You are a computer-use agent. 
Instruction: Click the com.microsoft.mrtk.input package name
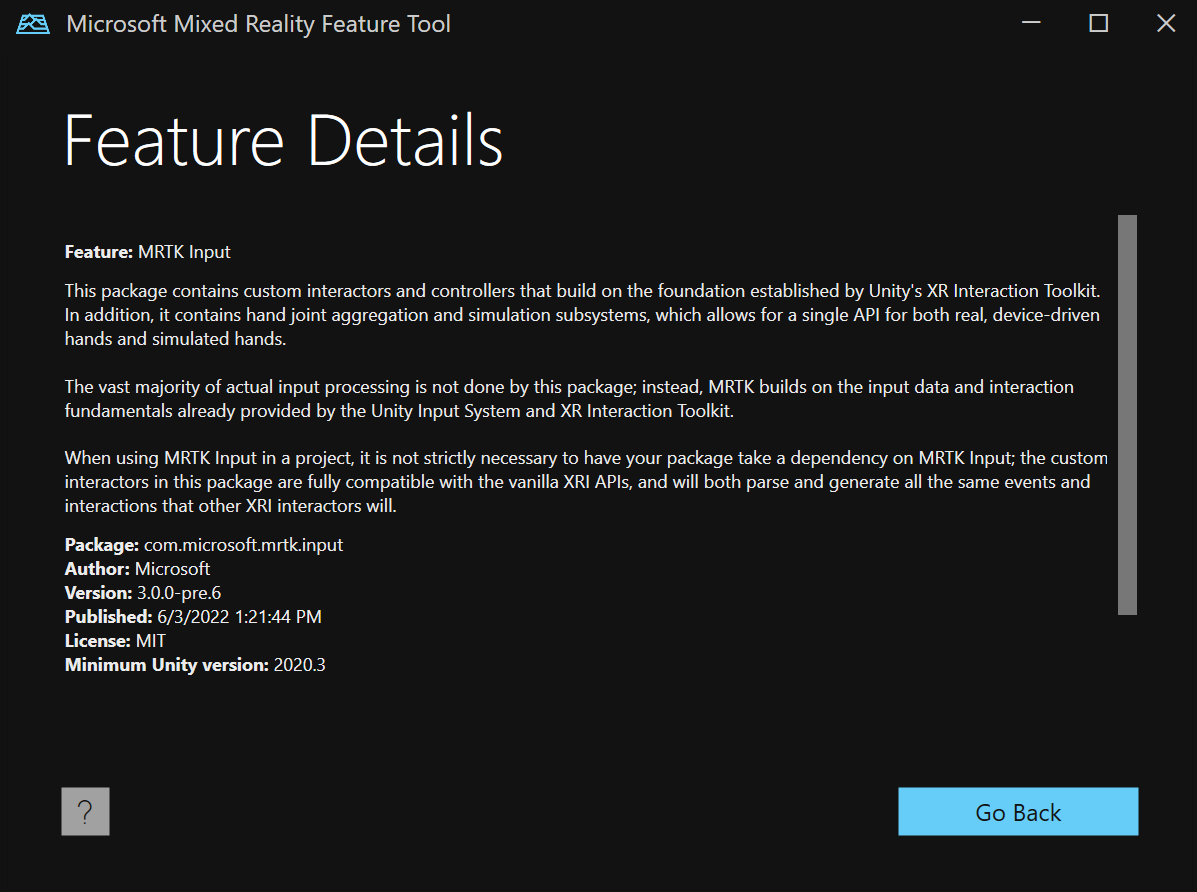point(243,545)
